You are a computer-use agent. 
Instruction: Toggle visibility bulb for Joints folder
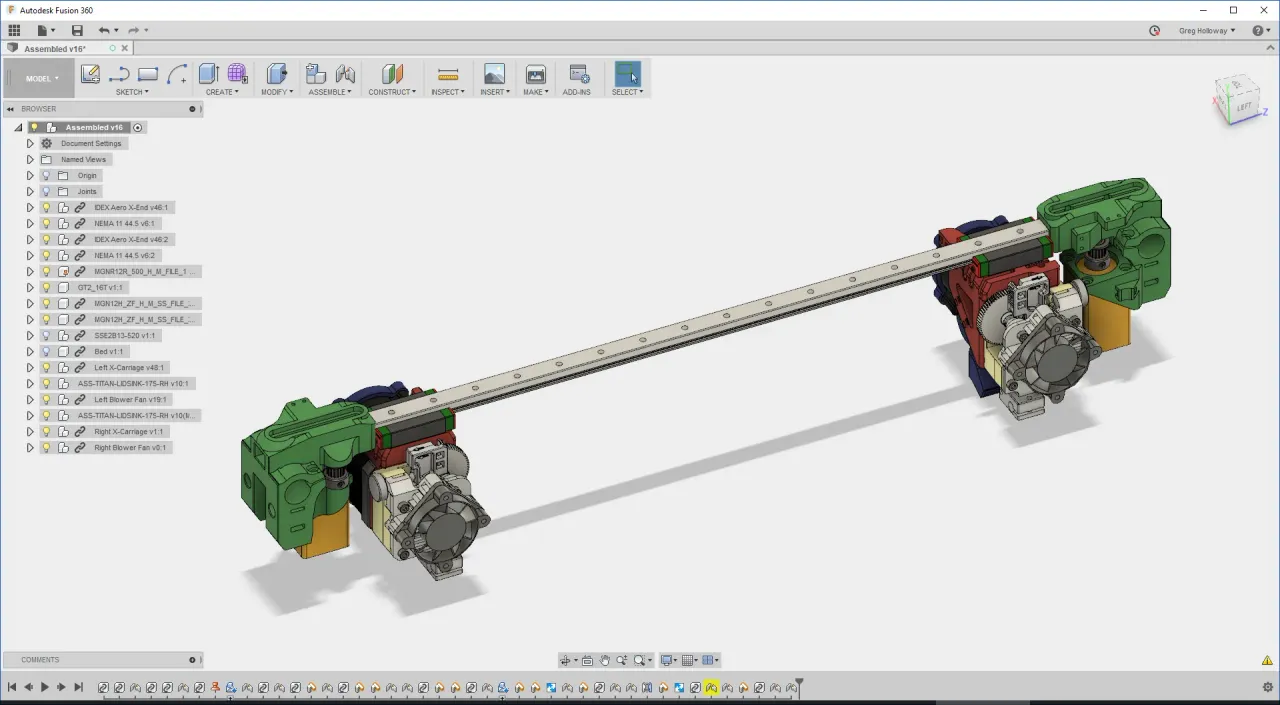(x=45, y=191)
